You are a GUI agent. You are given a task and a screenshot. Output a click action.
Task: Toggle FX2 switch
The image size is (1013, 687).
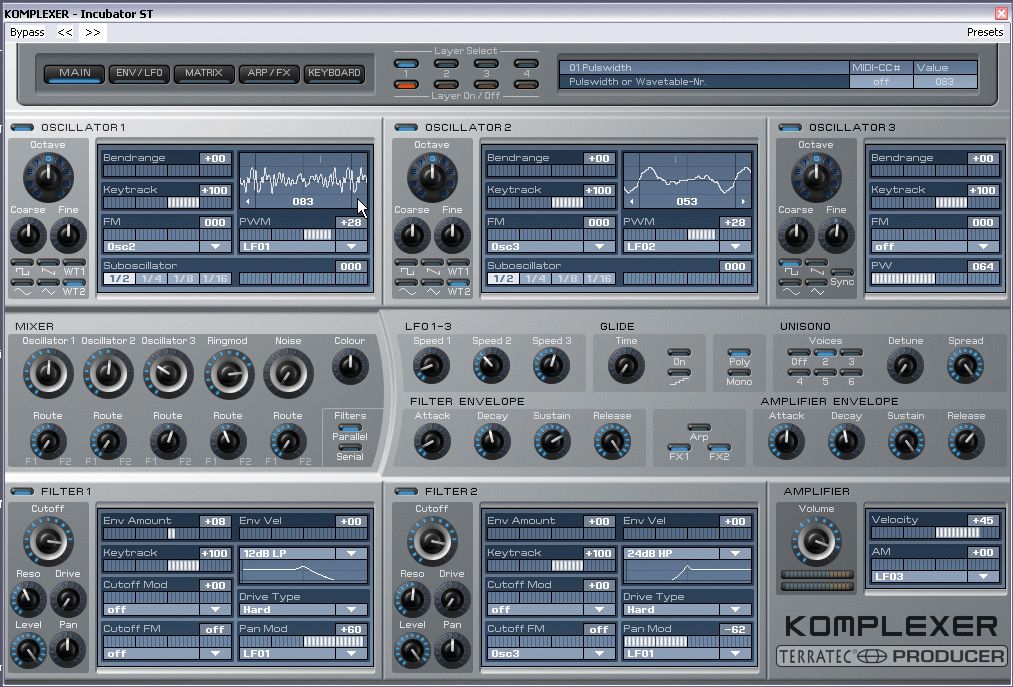tap(719, 447)
